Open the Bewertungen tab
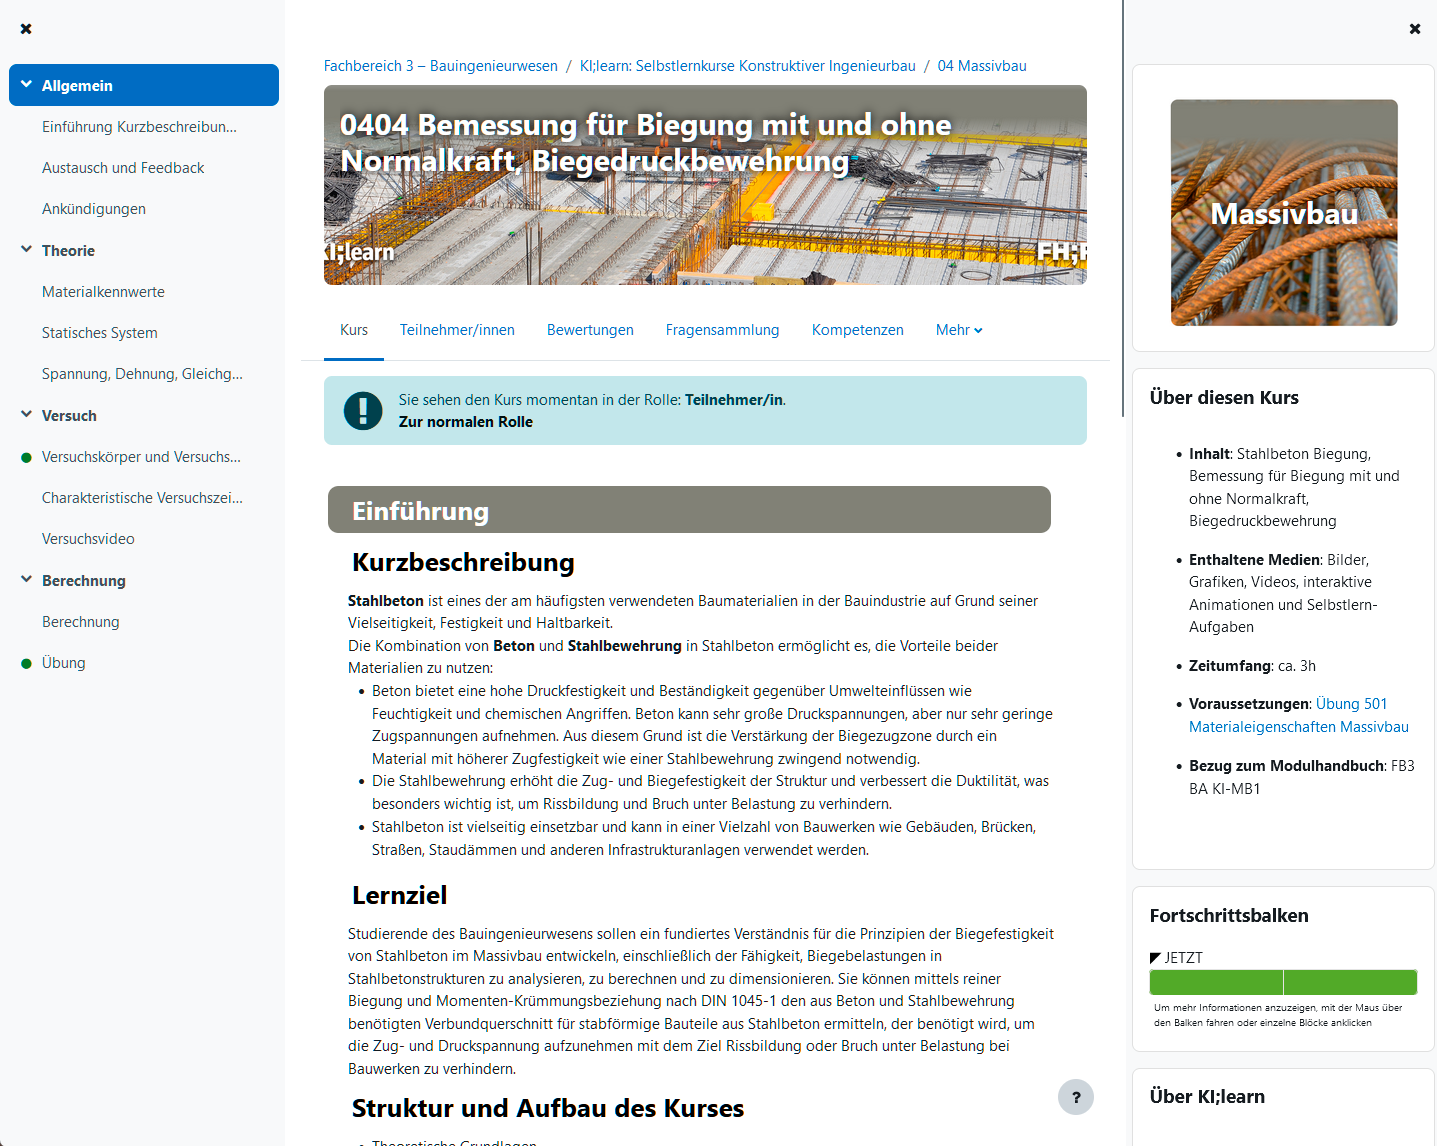Screen dimensions: 1437x1146 click(590, 330)
